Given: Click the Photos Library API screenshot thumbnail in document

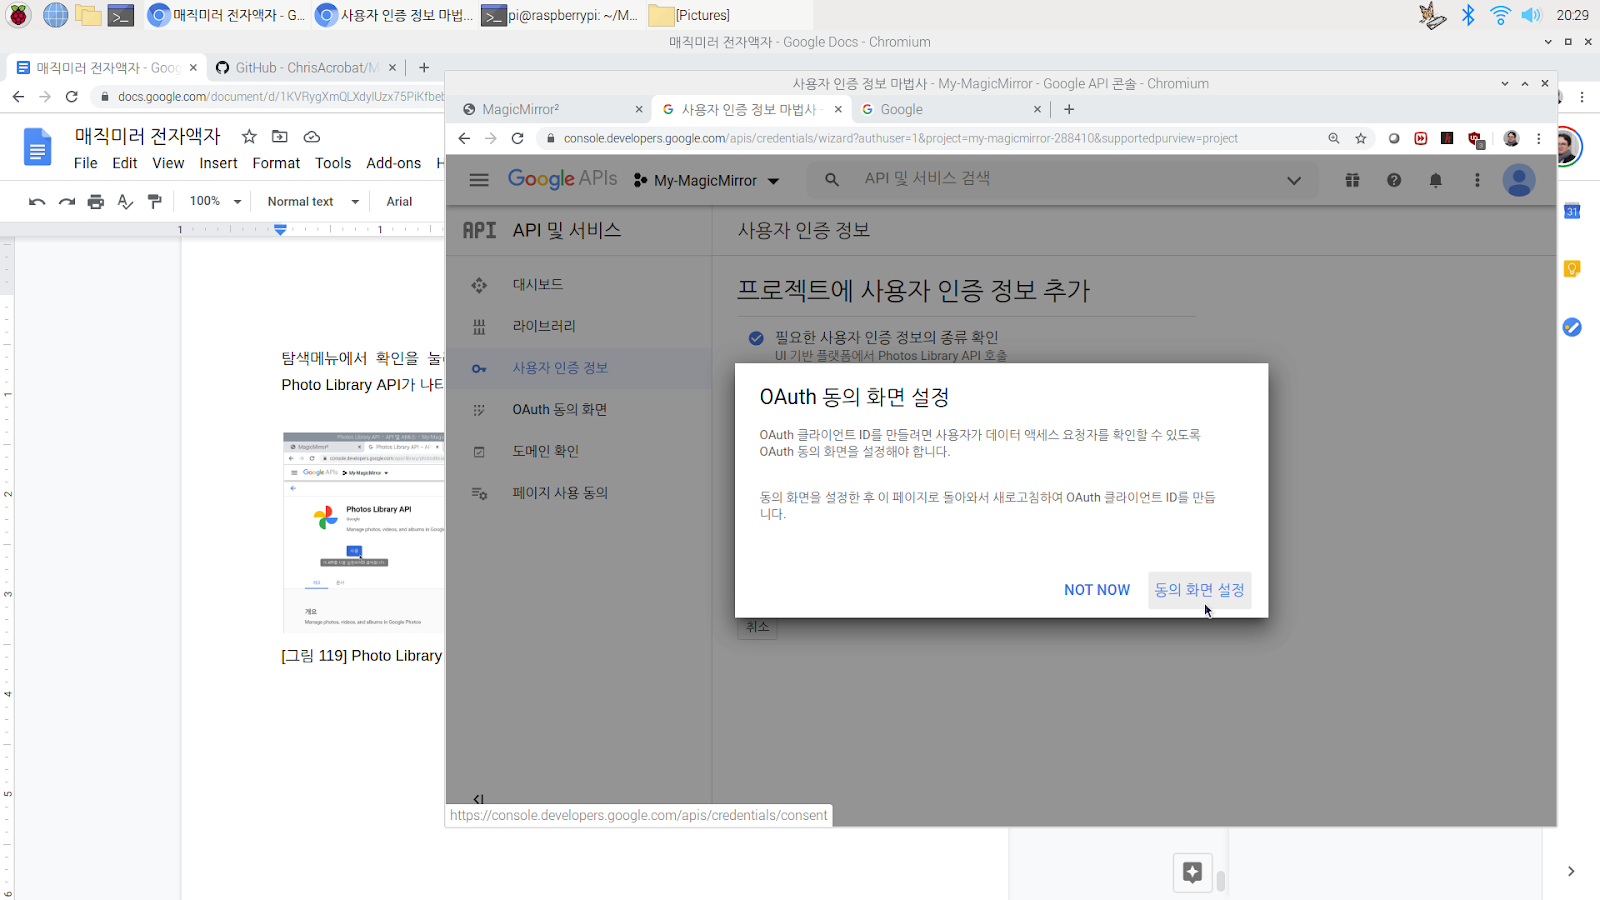Looking at the screenshot, I should click(x=363, y=533).
